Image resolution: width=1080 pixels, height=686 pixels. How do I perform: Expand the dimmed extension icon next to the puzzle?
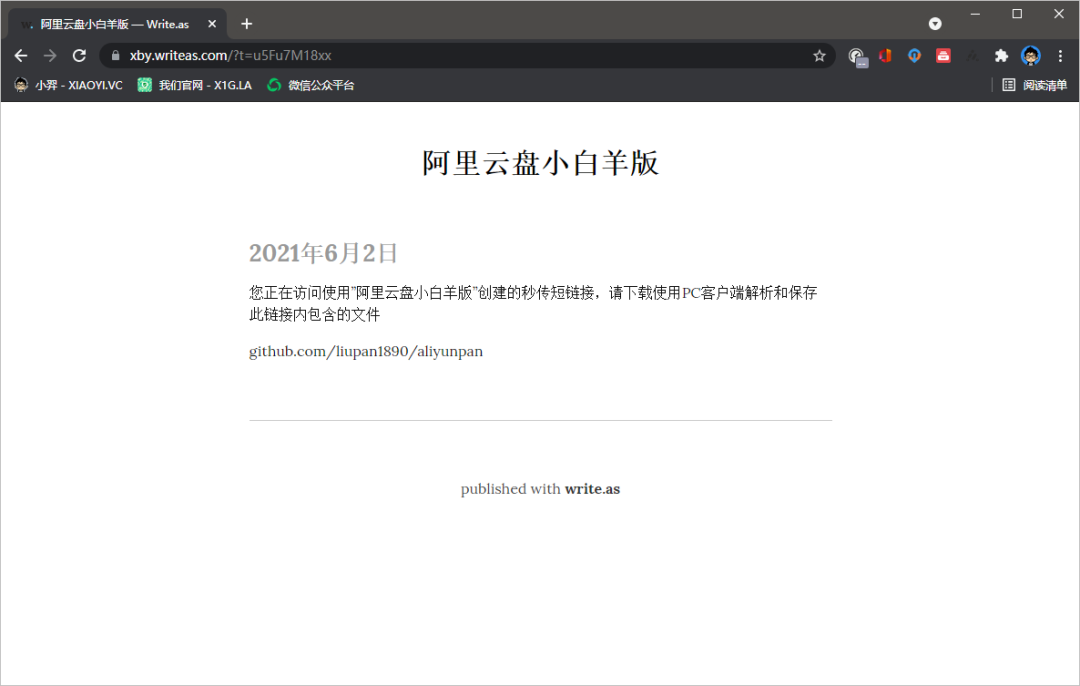(971, 56)
